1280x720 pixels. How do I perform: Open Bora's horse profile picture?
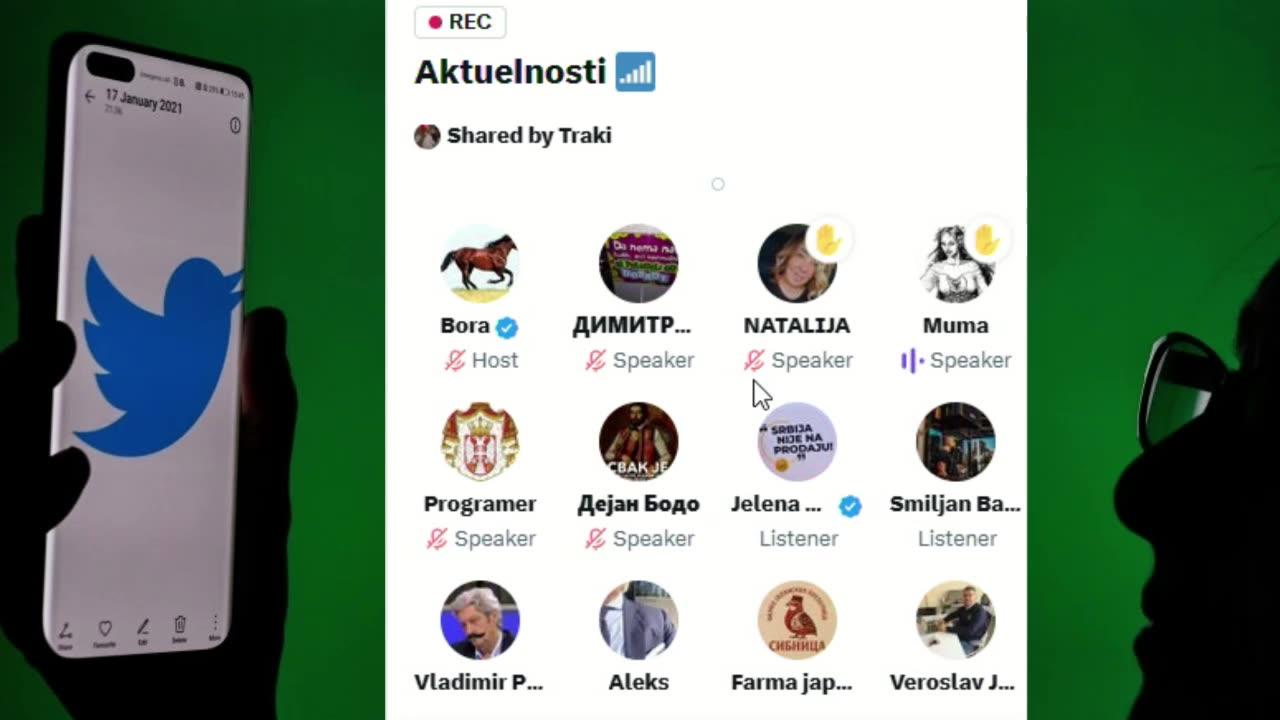[480, 263]
